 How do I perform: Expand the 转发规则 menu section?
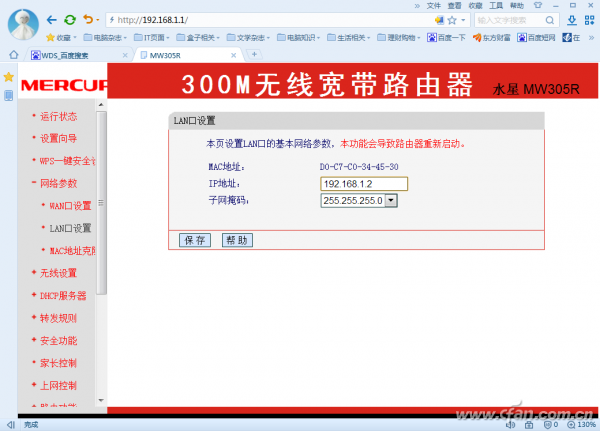point(59,318)
